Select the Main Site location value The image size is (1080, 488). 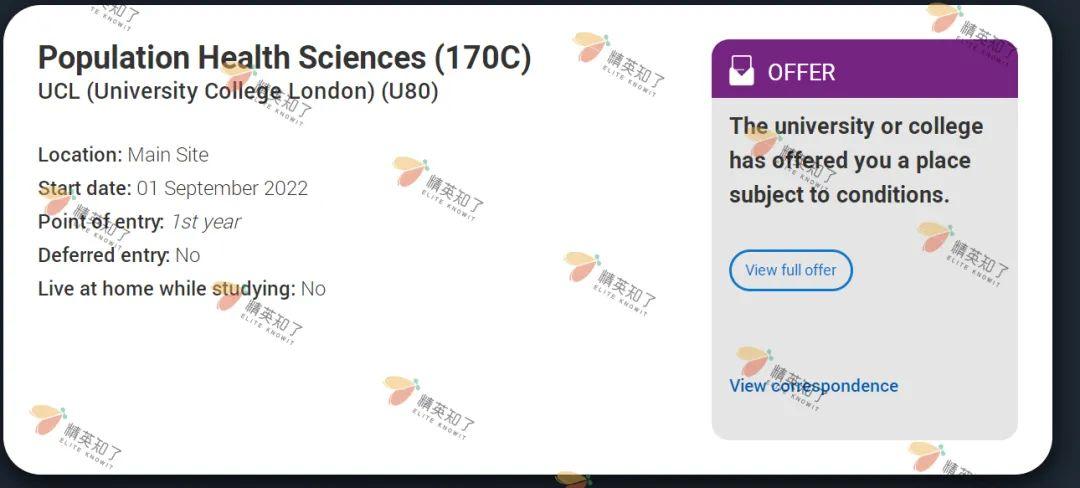click(x=168, y=155)
